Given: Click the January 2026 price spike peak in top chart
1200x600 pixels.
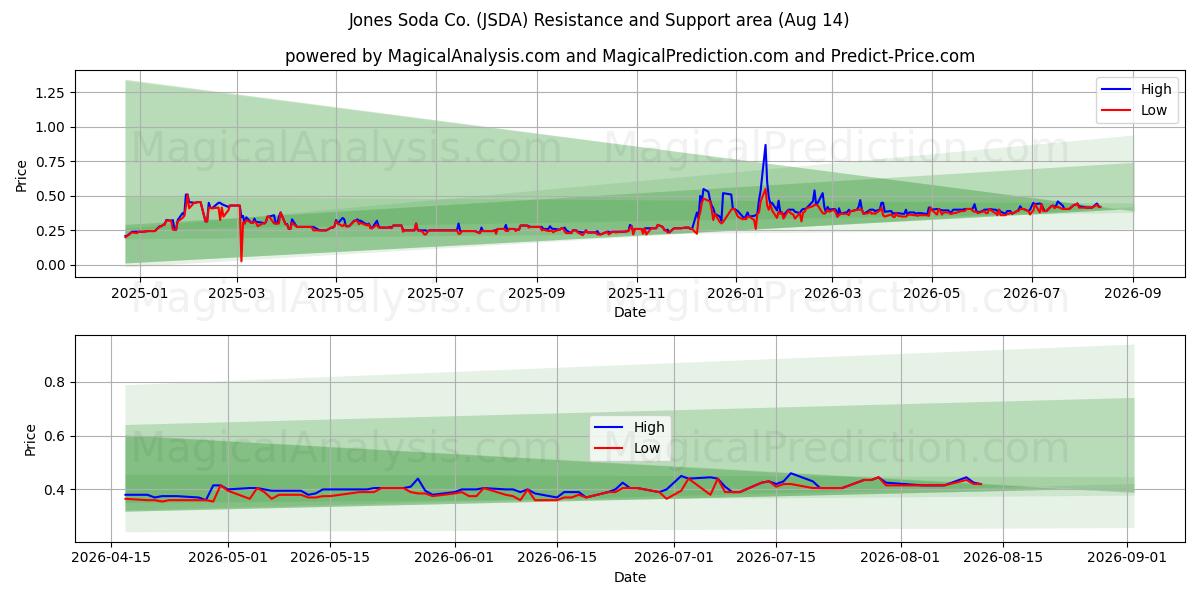Looking at the screenshot, I should (766, 145).
